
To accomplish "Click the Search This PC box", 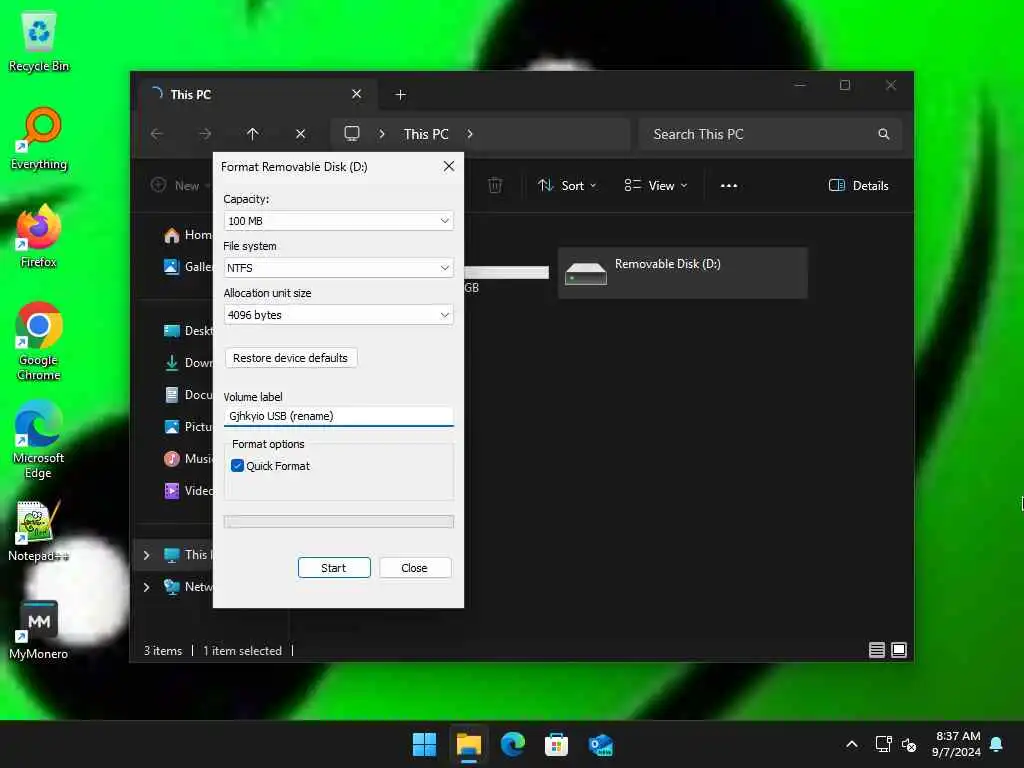I will [771, 134].
